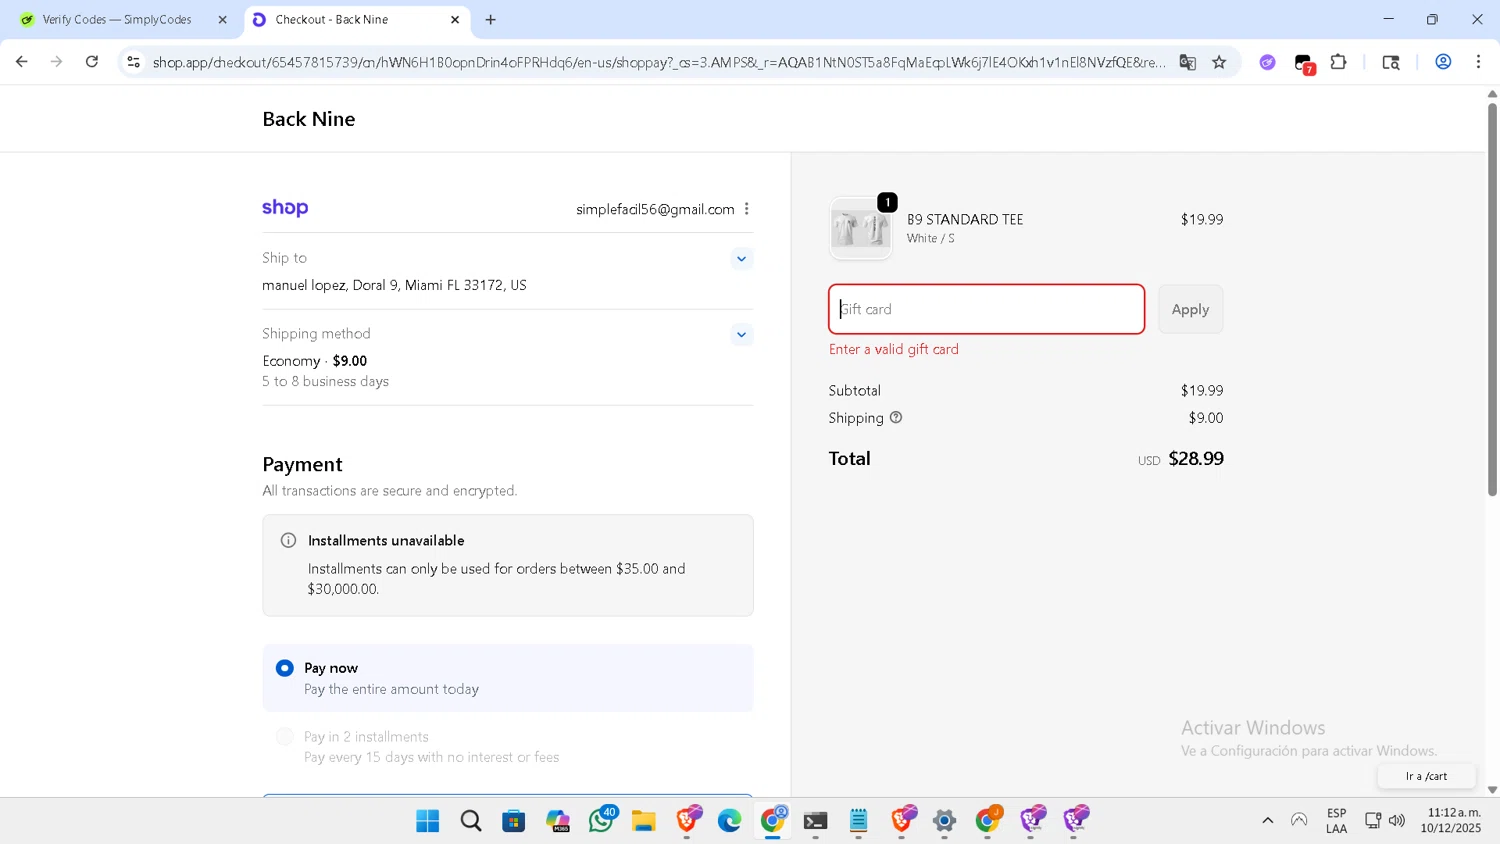Viewport: 1500px width, 844px height.
Task: Open site information icon in address bar
Action: 133,62
